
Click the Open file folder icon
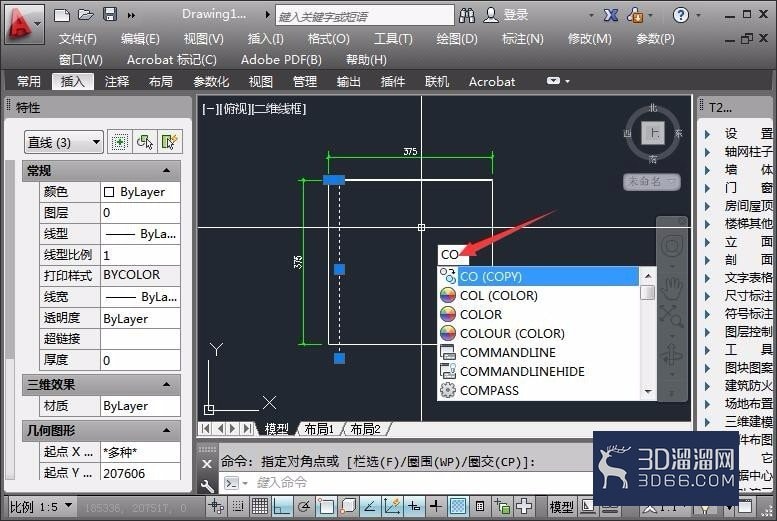(85, 14)
